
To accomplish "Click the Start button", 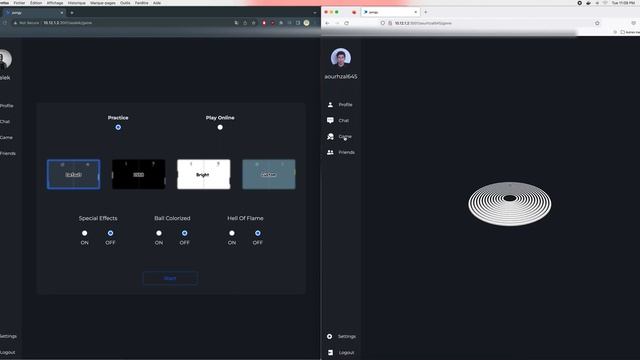I will pyautogui.click(x=170, y=278).
